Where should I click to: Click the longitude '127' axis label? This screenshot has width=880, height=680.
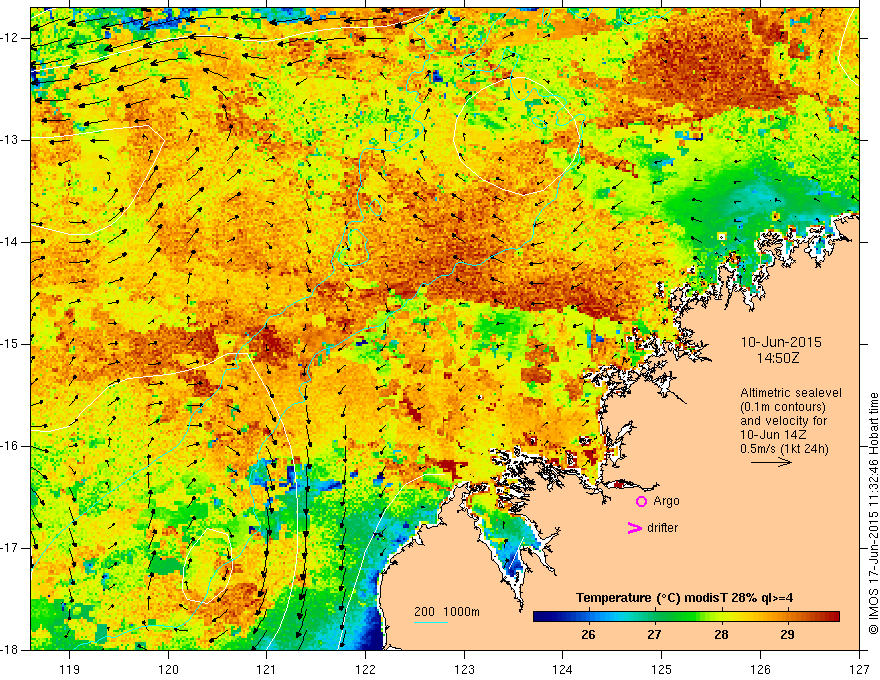point(859,669)
